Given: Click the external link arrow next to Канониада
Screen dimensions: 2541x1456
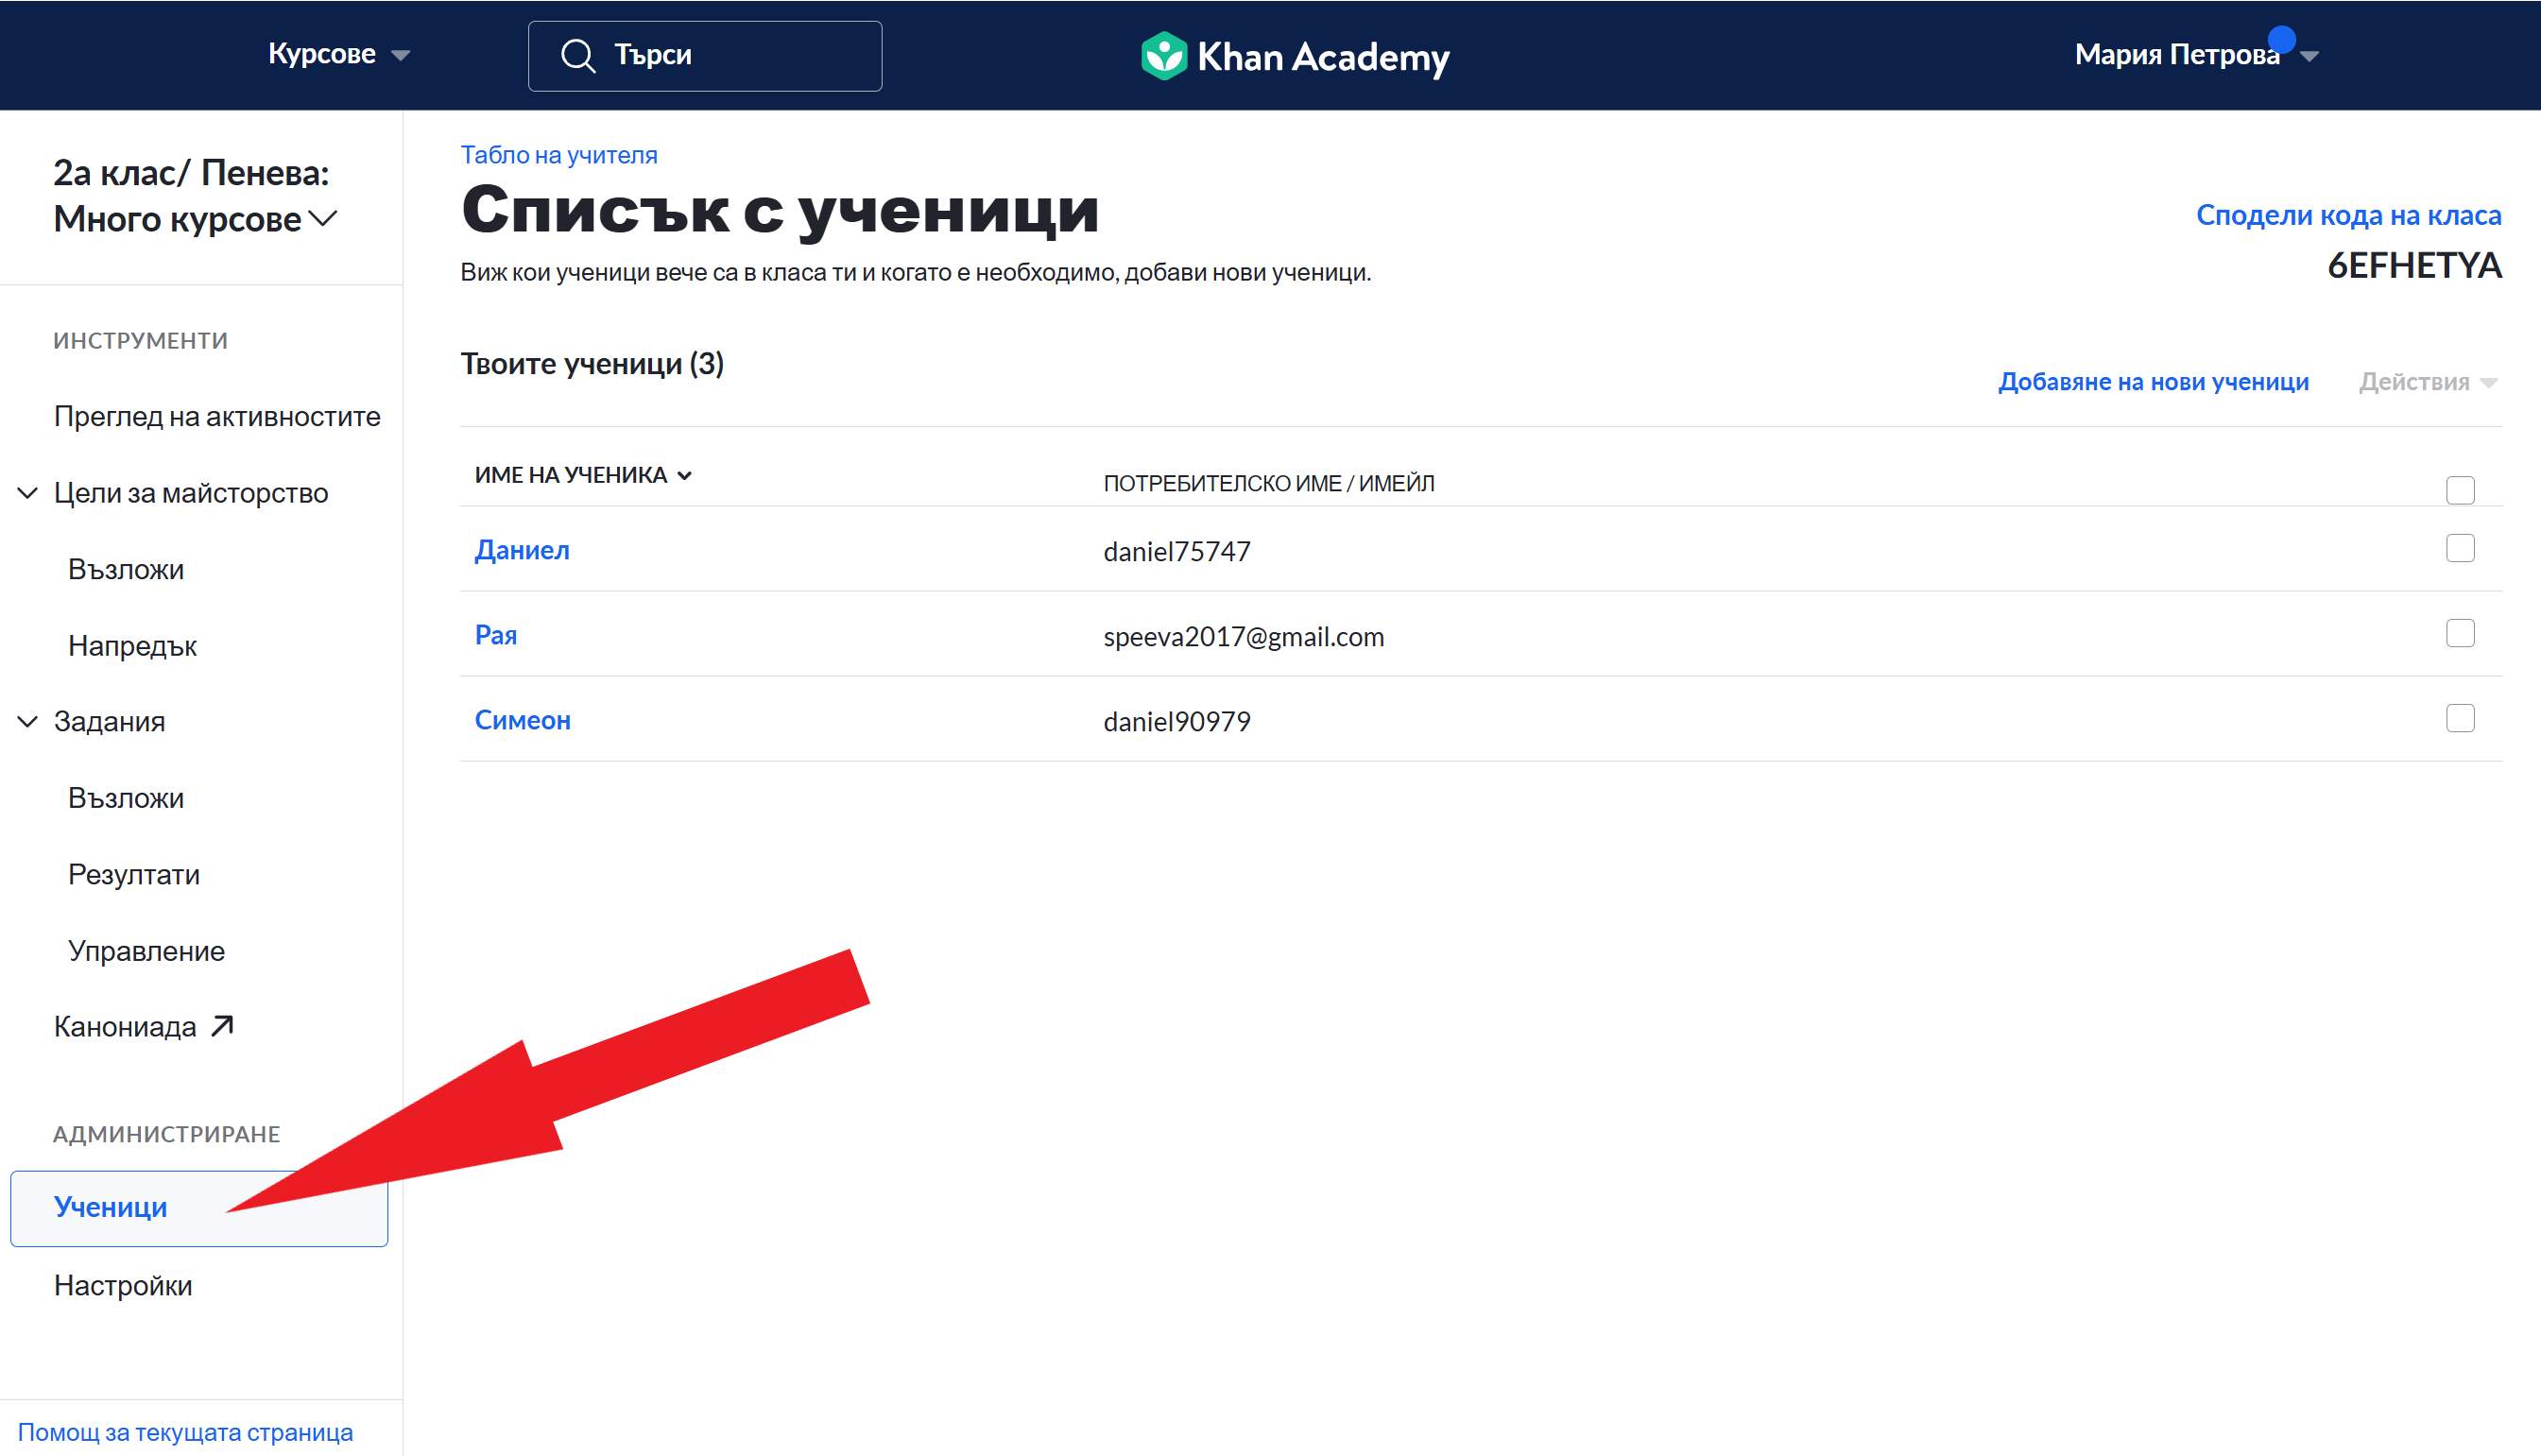Looking at the screenshot, I should (x=222, y=1026).
